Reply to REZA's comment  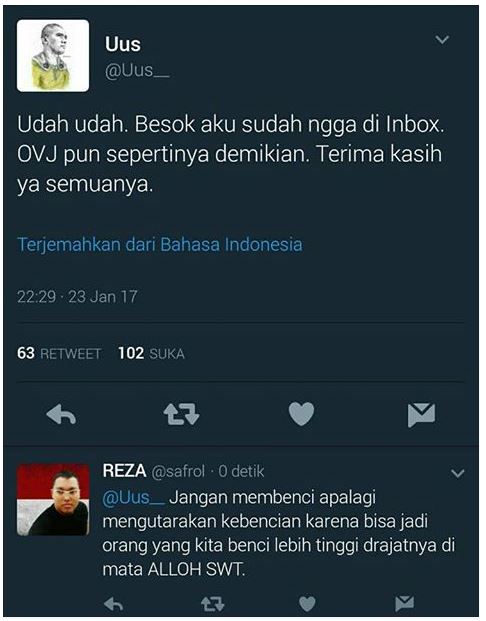click(x=113, y=604)
